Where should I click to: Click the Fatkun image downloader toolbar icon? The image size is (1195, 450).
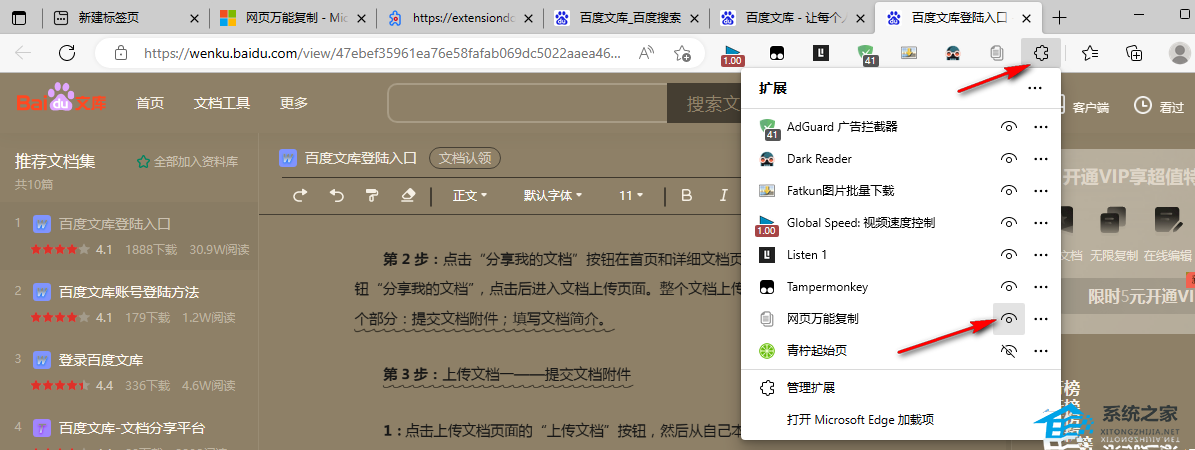(x=908, y=53)
